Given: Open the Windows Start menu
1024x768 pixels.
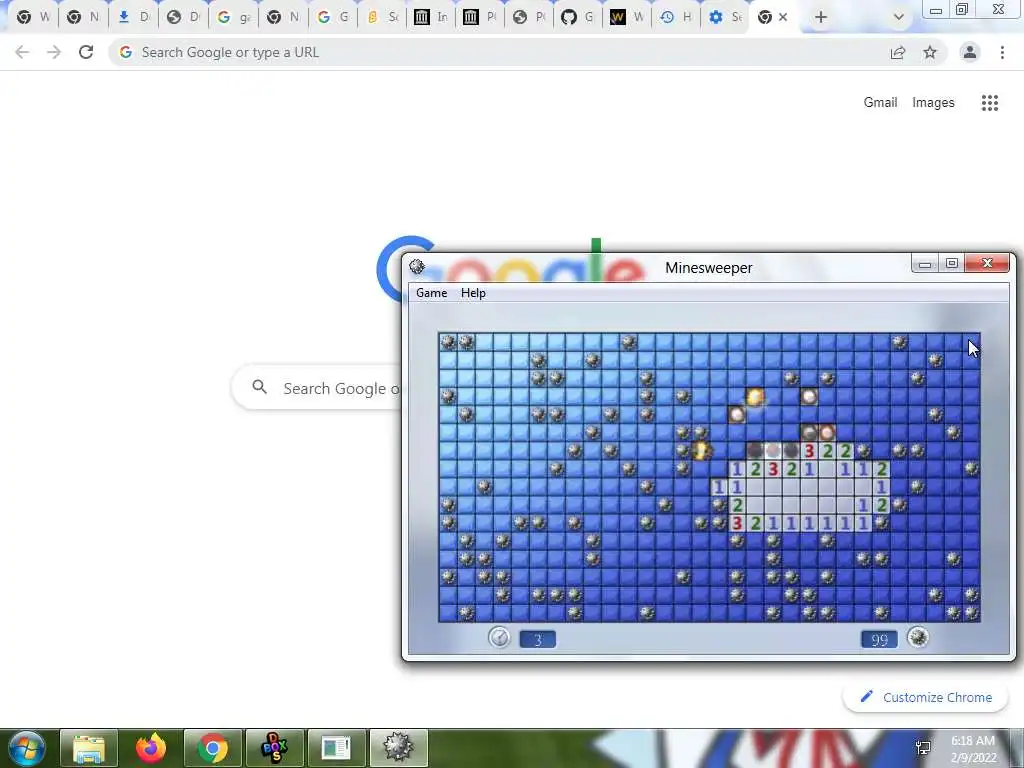Looking at the screenshot, I should 25,748.
